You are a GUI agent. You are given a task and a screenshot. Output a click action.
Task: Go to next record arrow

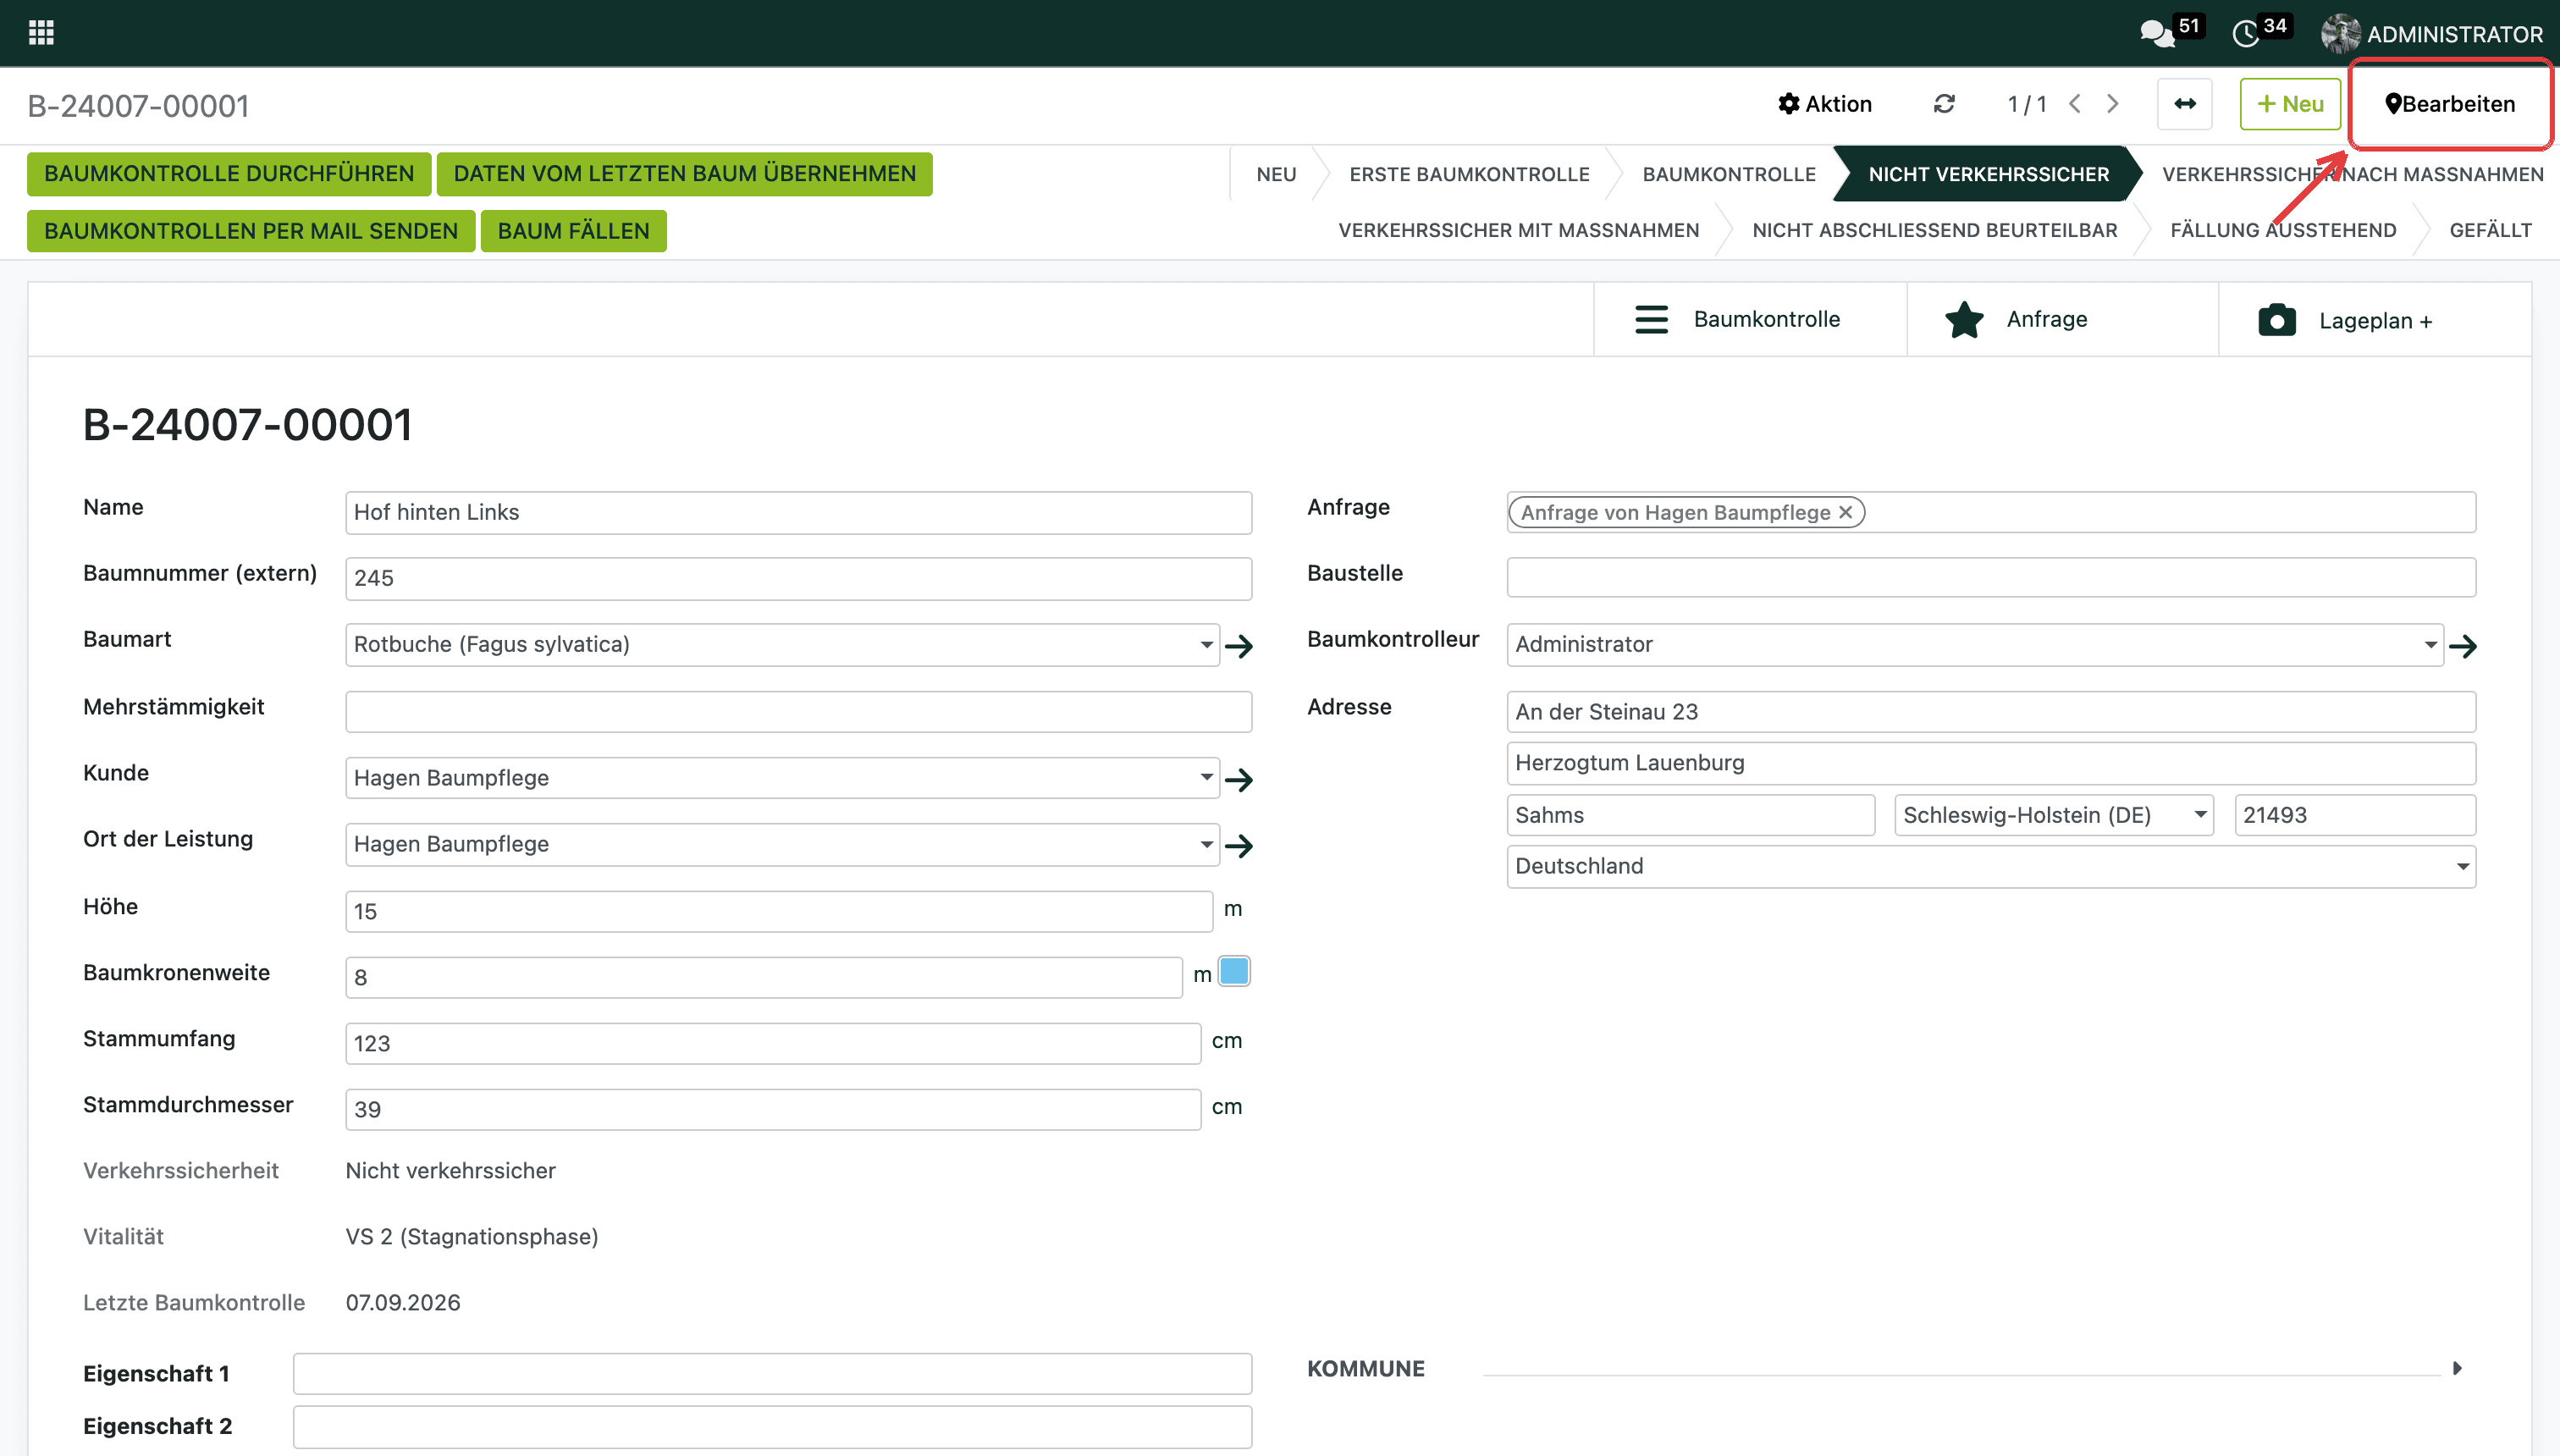coord(2113,104)
